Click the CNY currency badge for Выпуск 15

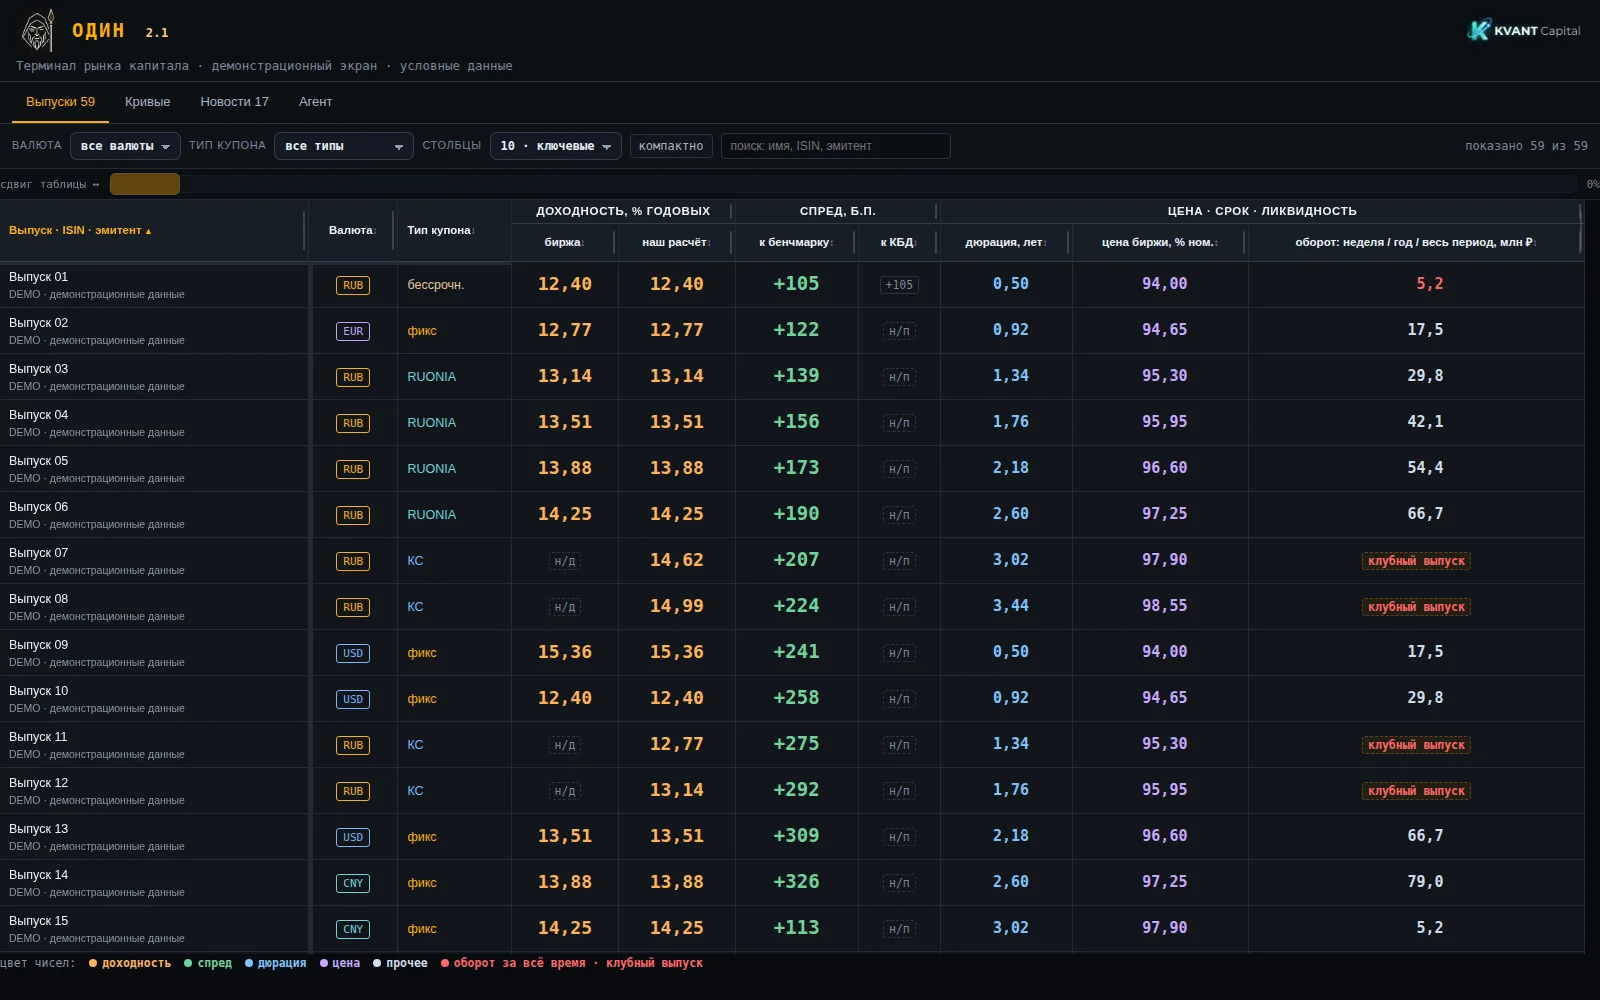(x=353, y=929)
